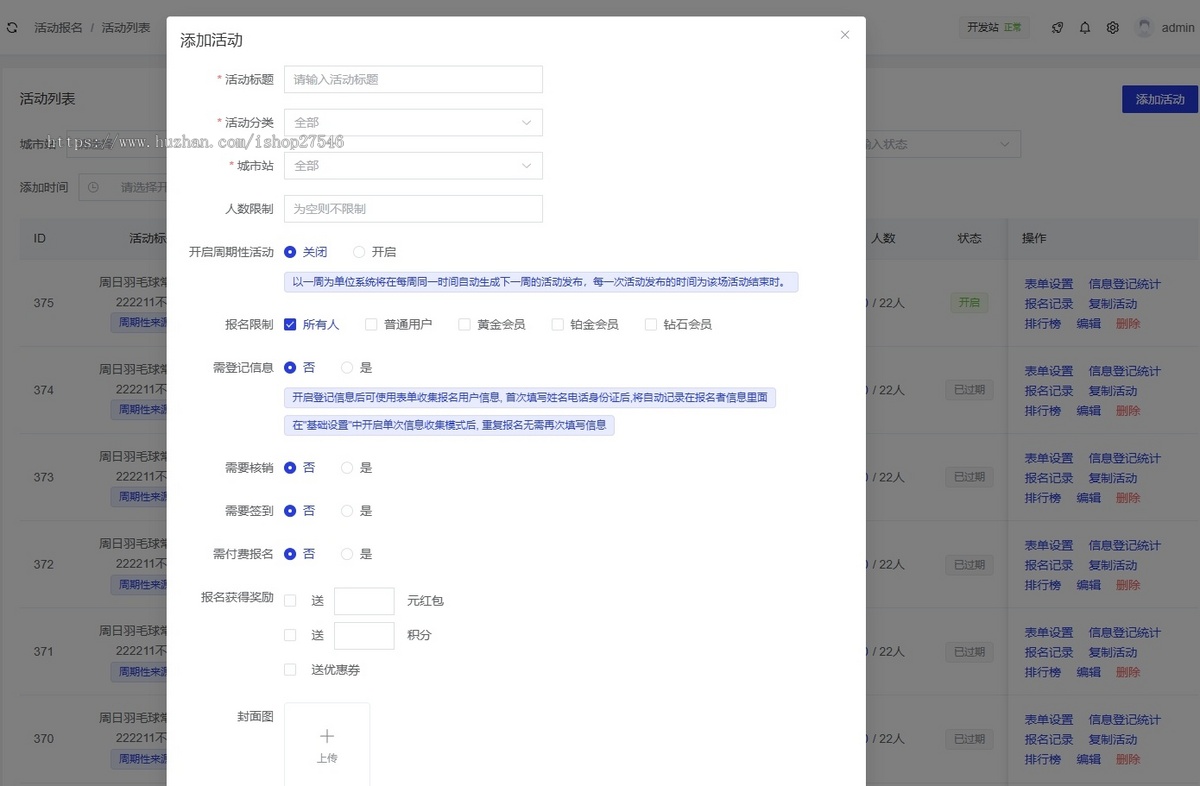Viewport: 1200px width, 786px height.
Task: Click the 活动标题 input field
Action: (413, 79)
